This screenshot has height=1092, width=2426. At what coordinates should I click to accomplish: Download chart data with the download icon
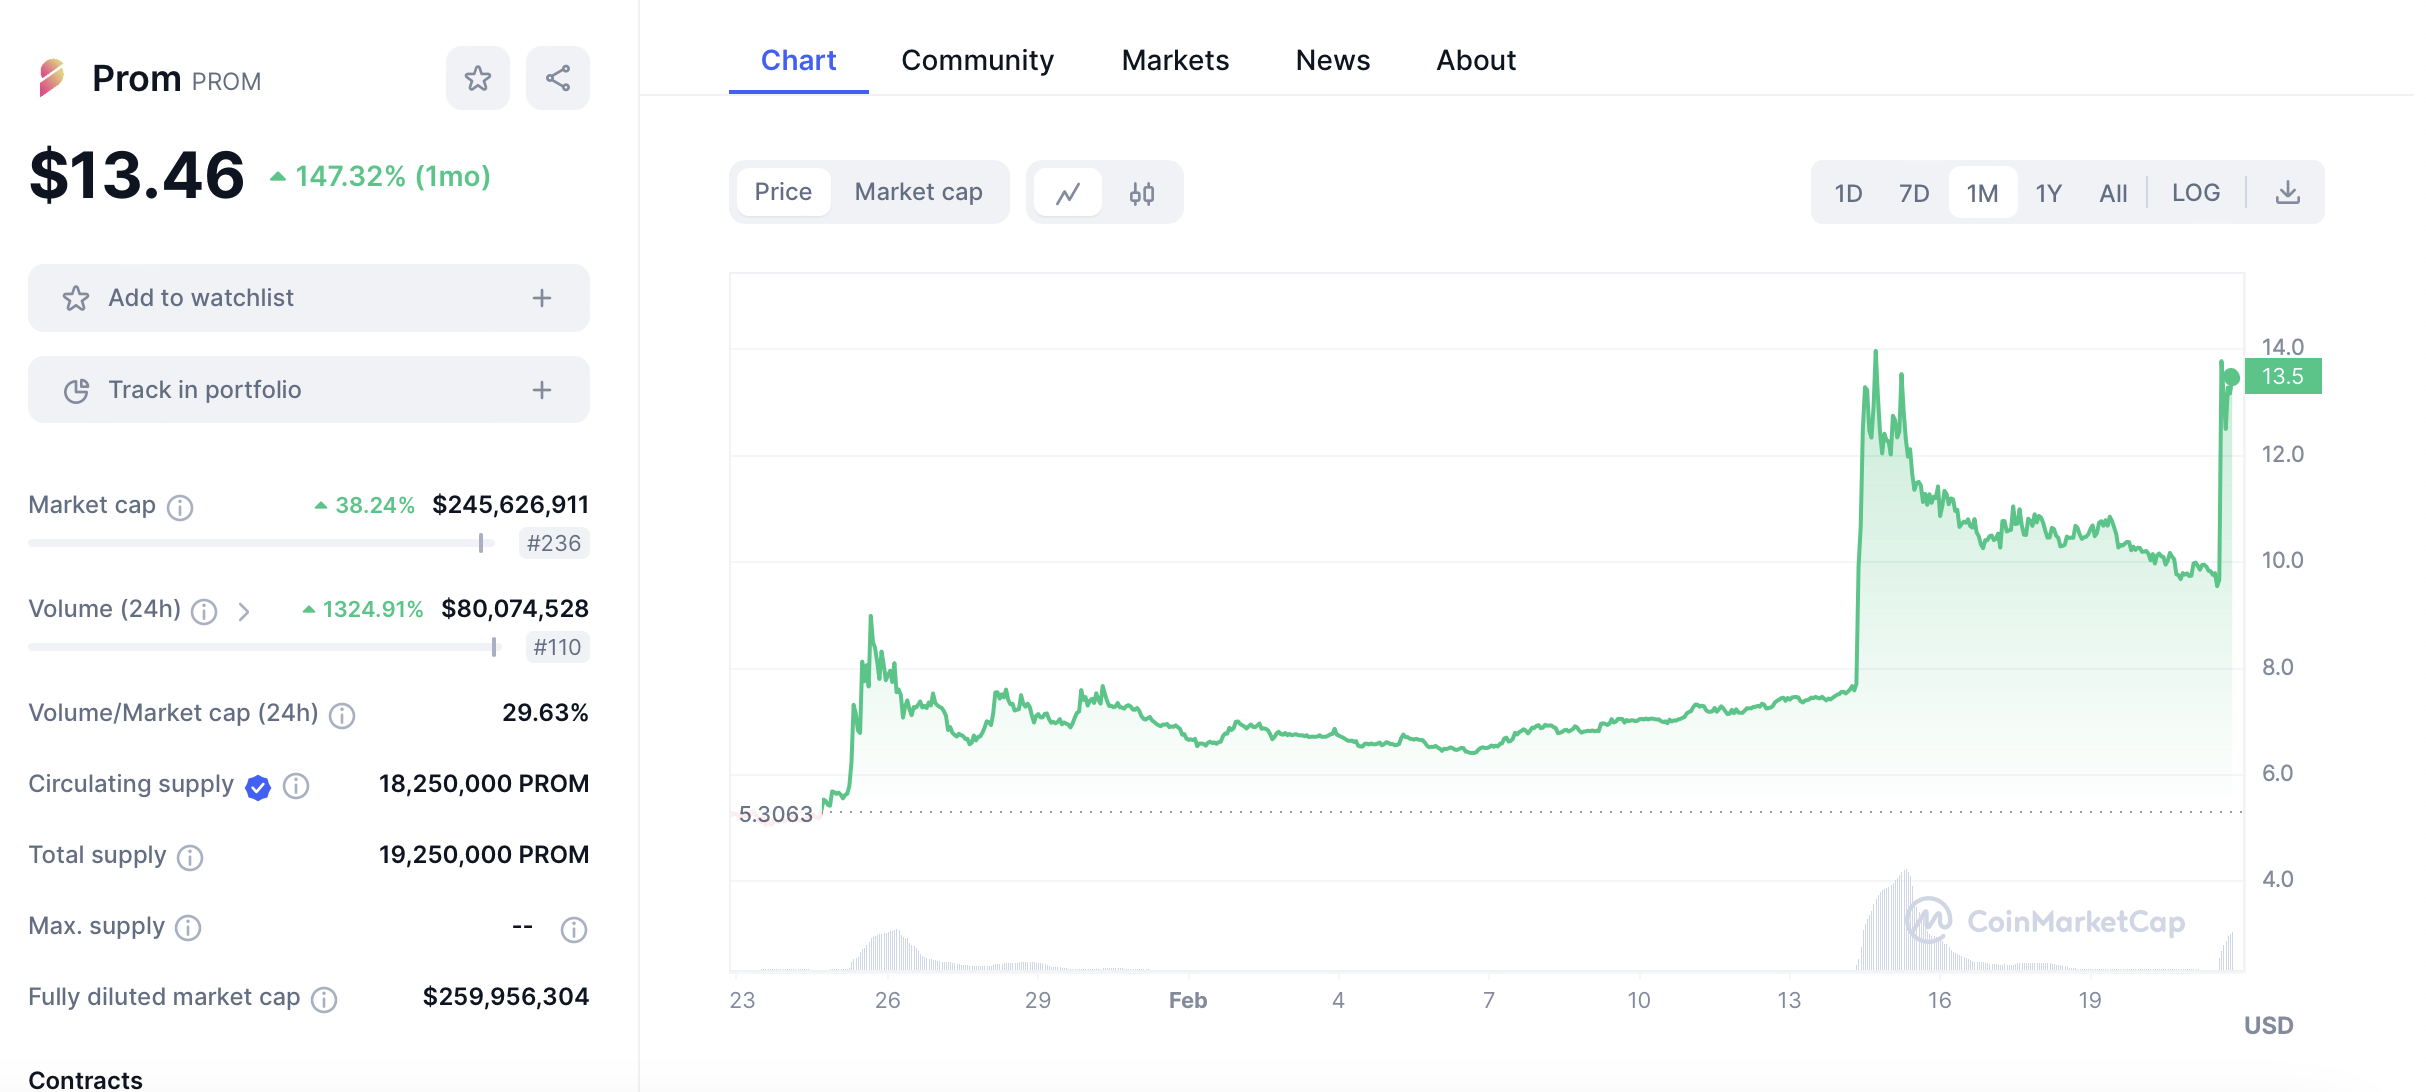pyautogui.click(x=2287, y=192)
